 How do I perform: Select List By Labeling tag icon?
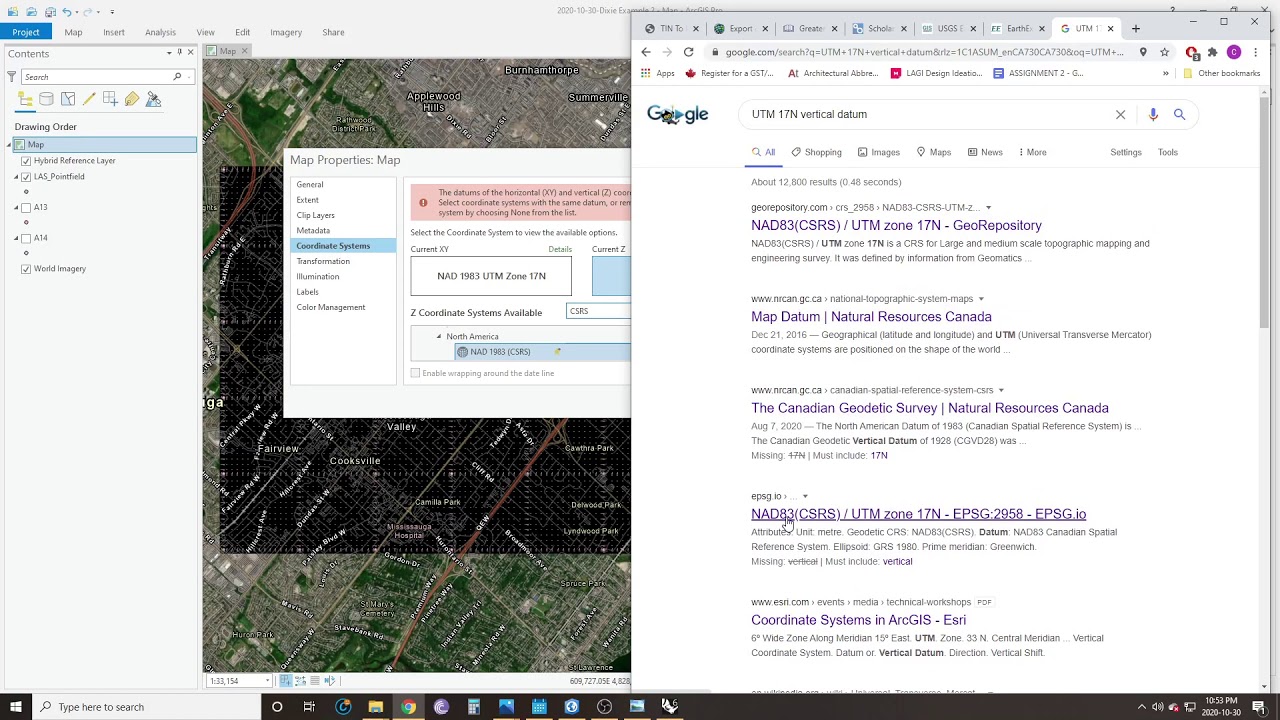132,99
